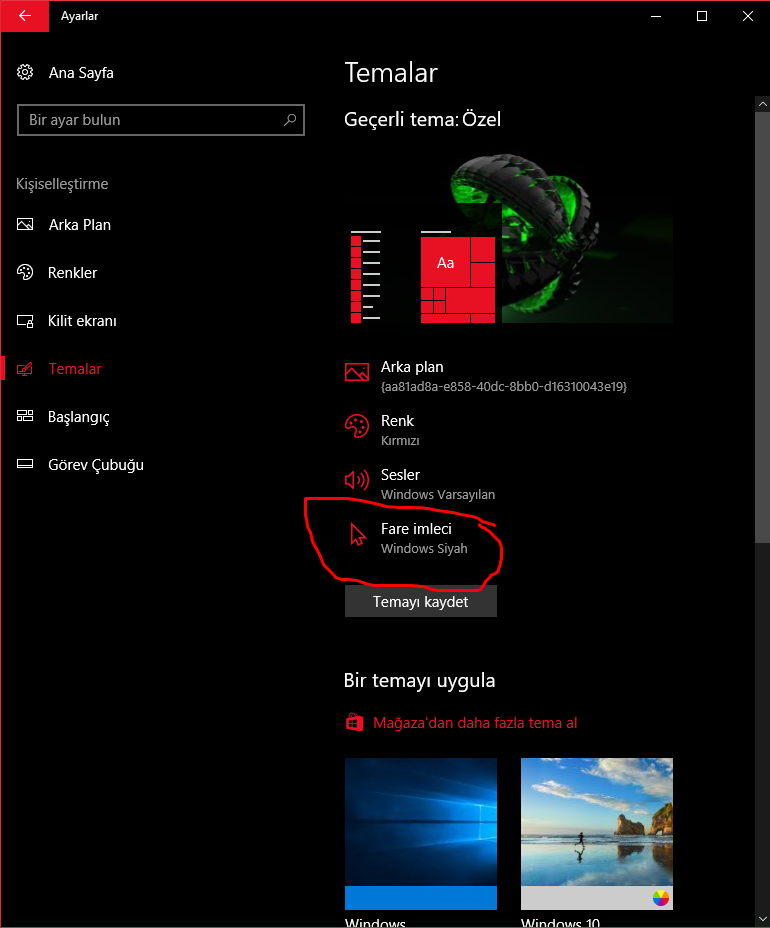
Task: Open the Renk Kırmızı setting label
Action: pyautogui.click(x=400, y=430)
